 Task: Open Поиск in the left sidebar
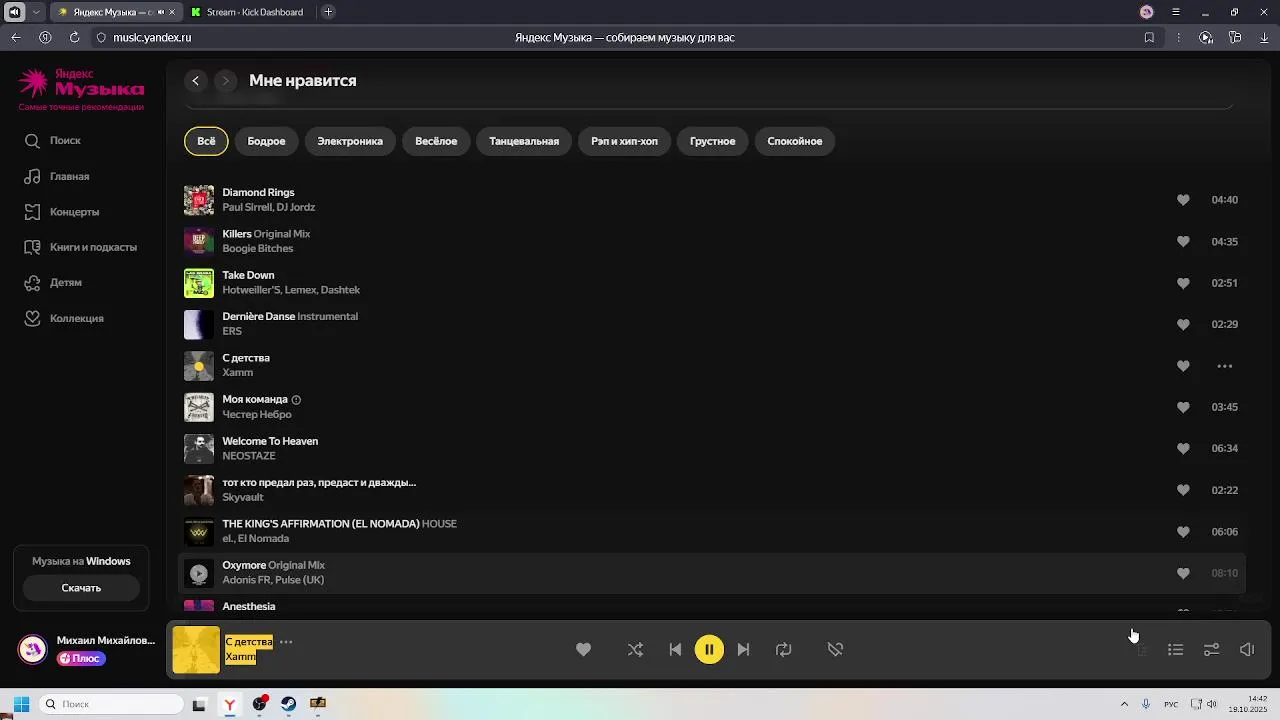[53, 141]
